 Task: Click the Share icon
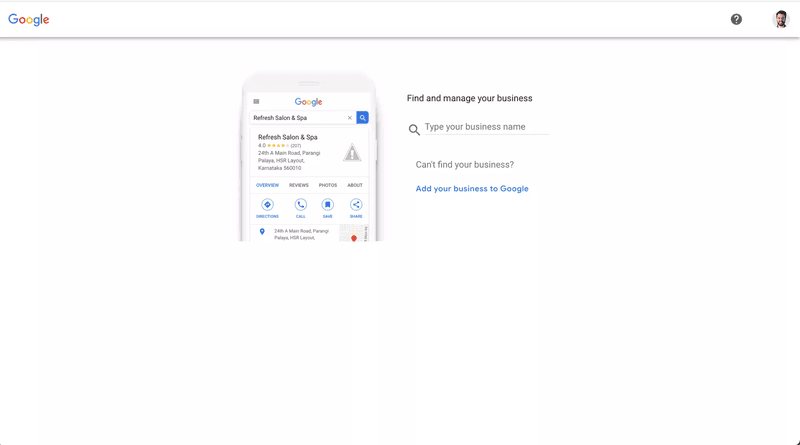point(356,205)
